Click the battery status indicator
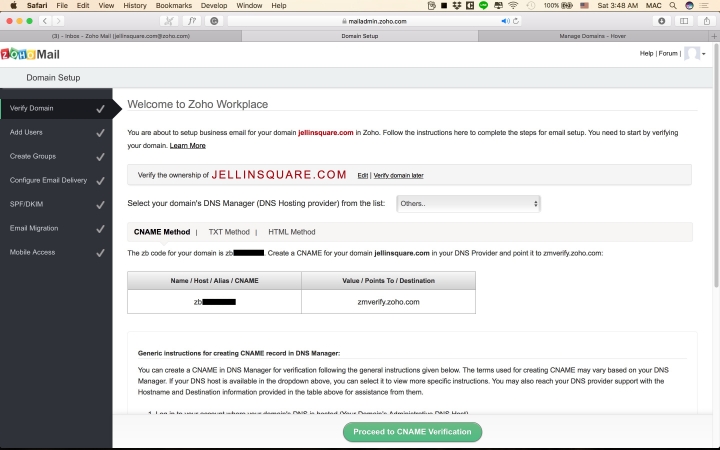The image size is (720, 450). (558, 6)
